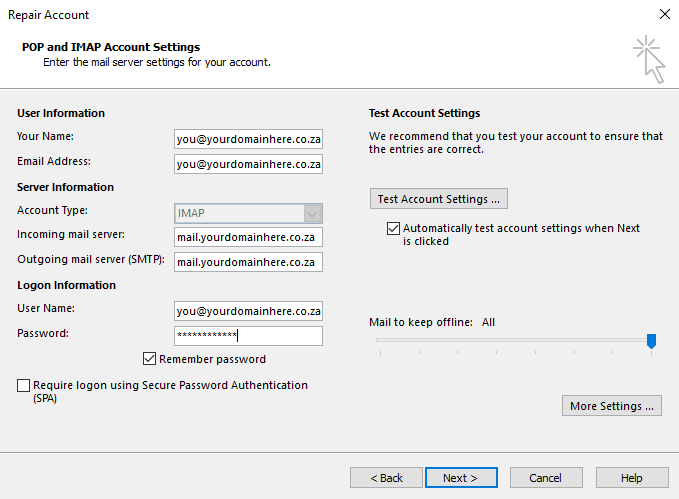Disable automatically test account settings checkbox
679x499 pixels.
(393, 229)
